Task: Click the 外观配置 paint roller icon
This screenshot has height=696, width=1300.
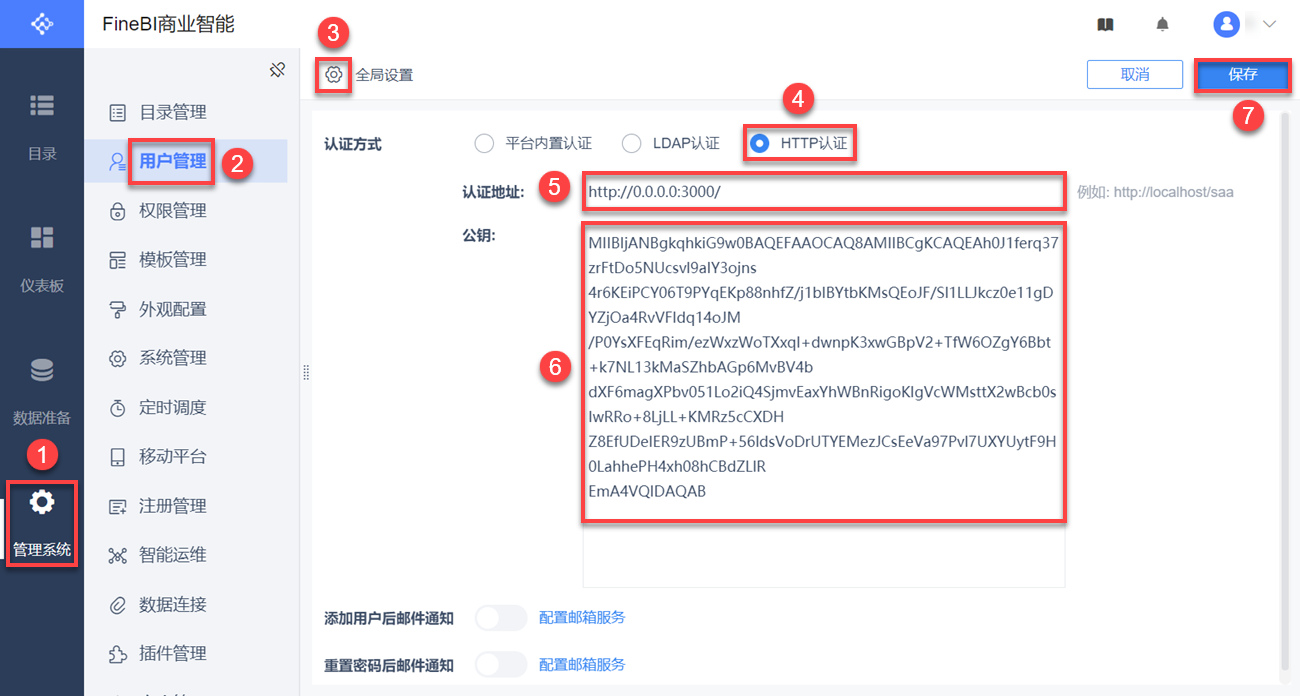Action: coord(118,309)
